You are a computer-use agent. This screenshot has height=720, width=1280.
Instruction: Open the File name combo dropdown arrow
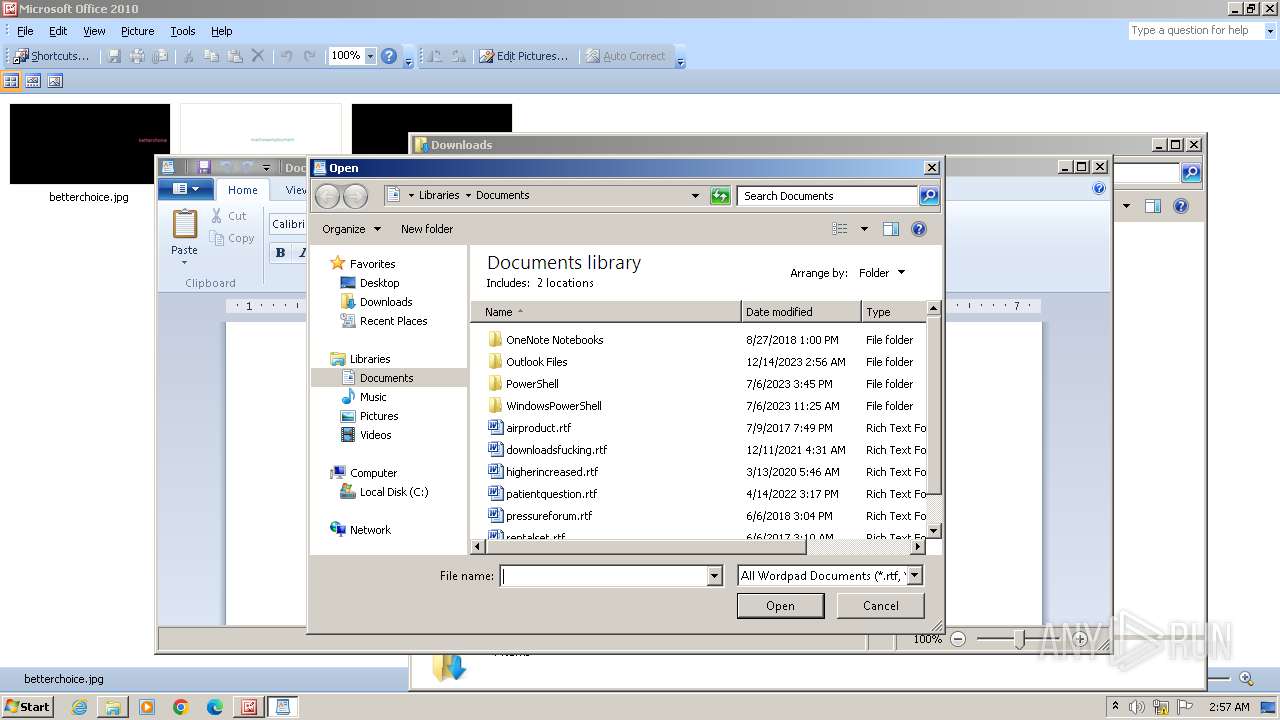pos(714,576)
